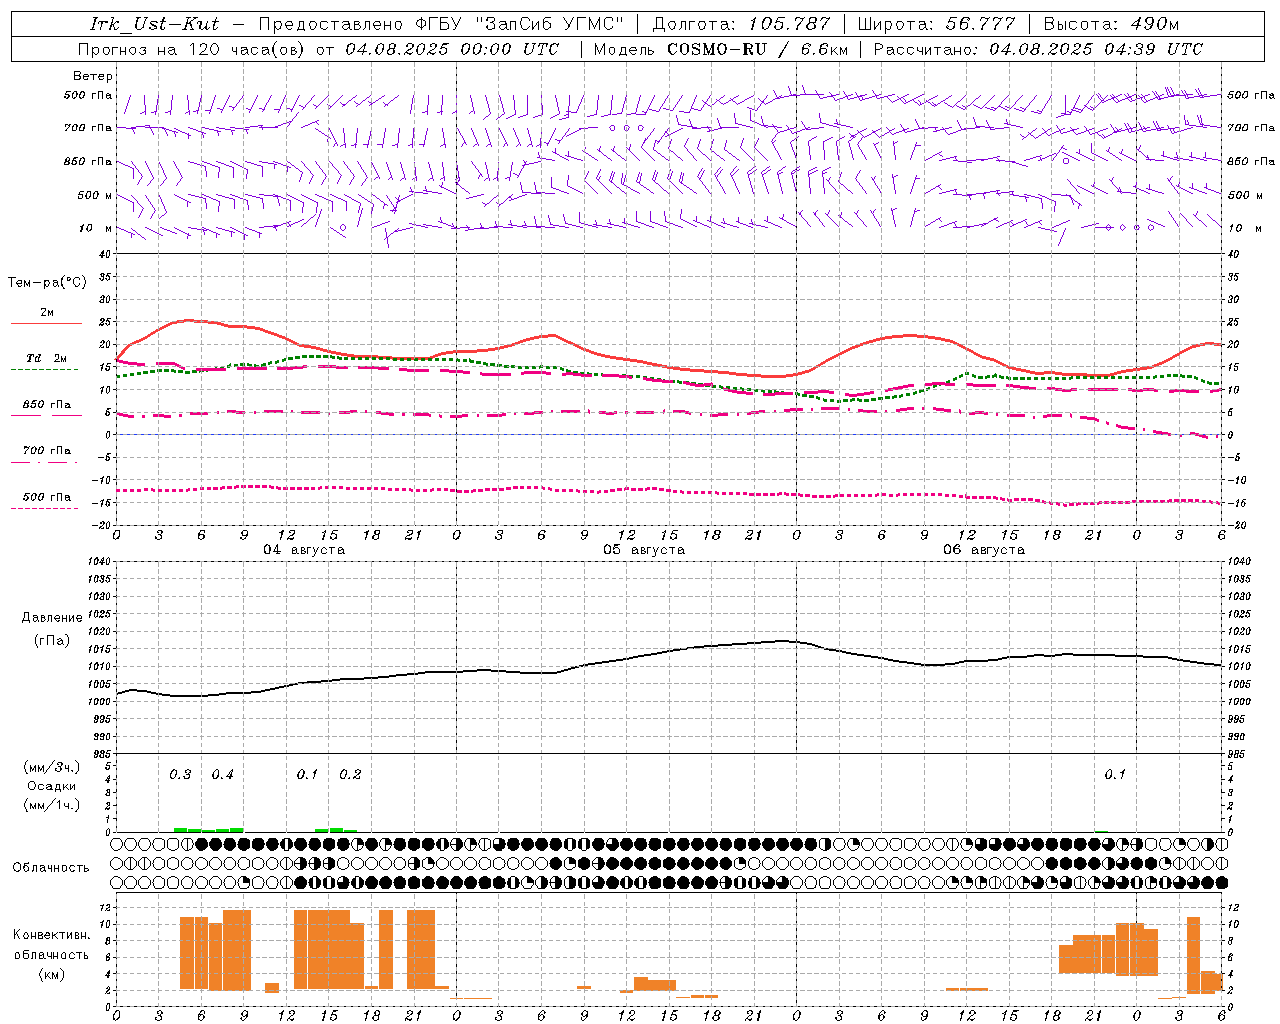Viewport: 1280px width, 1024px height.
Task: Click calculation time Рассчитано: 04.08.2025 04:39 UTC
Action: [1038, 49]
